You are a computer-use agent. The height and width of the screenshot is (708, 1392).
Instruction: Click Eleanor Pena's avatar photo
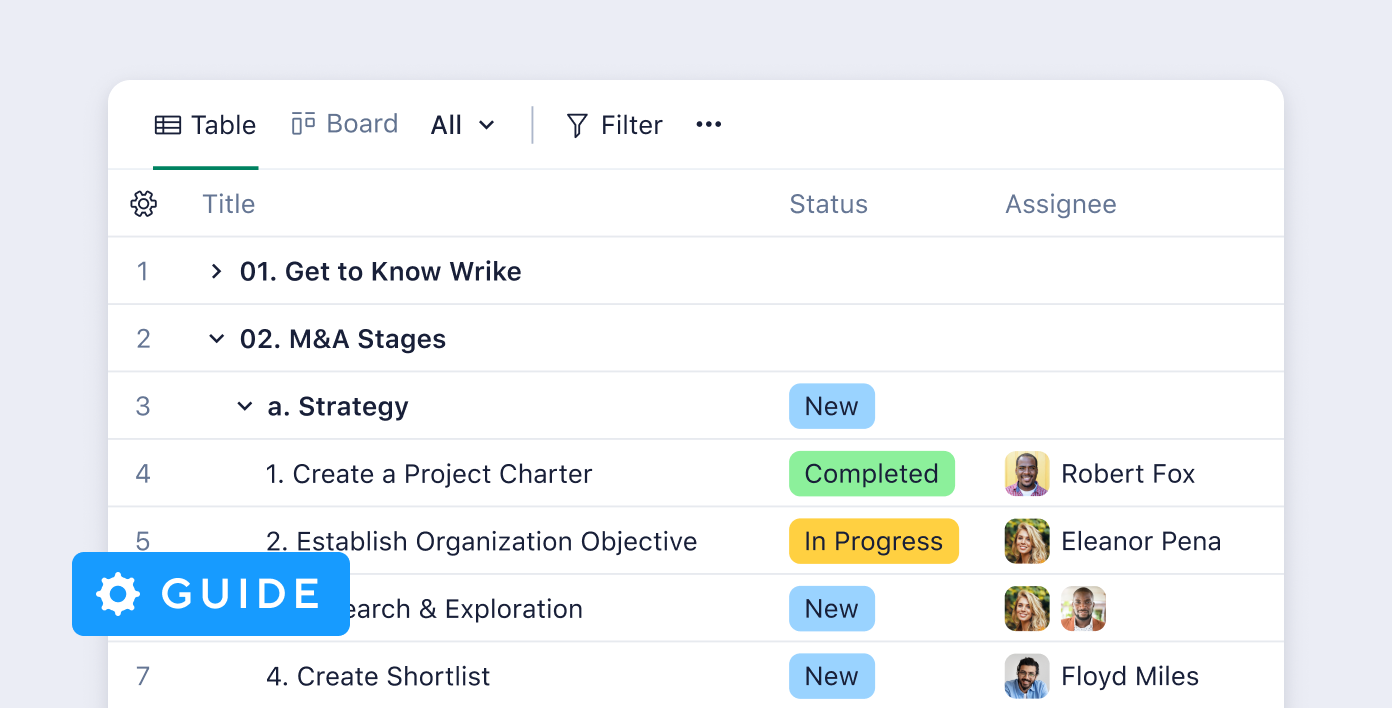(x=1027, y=541)
